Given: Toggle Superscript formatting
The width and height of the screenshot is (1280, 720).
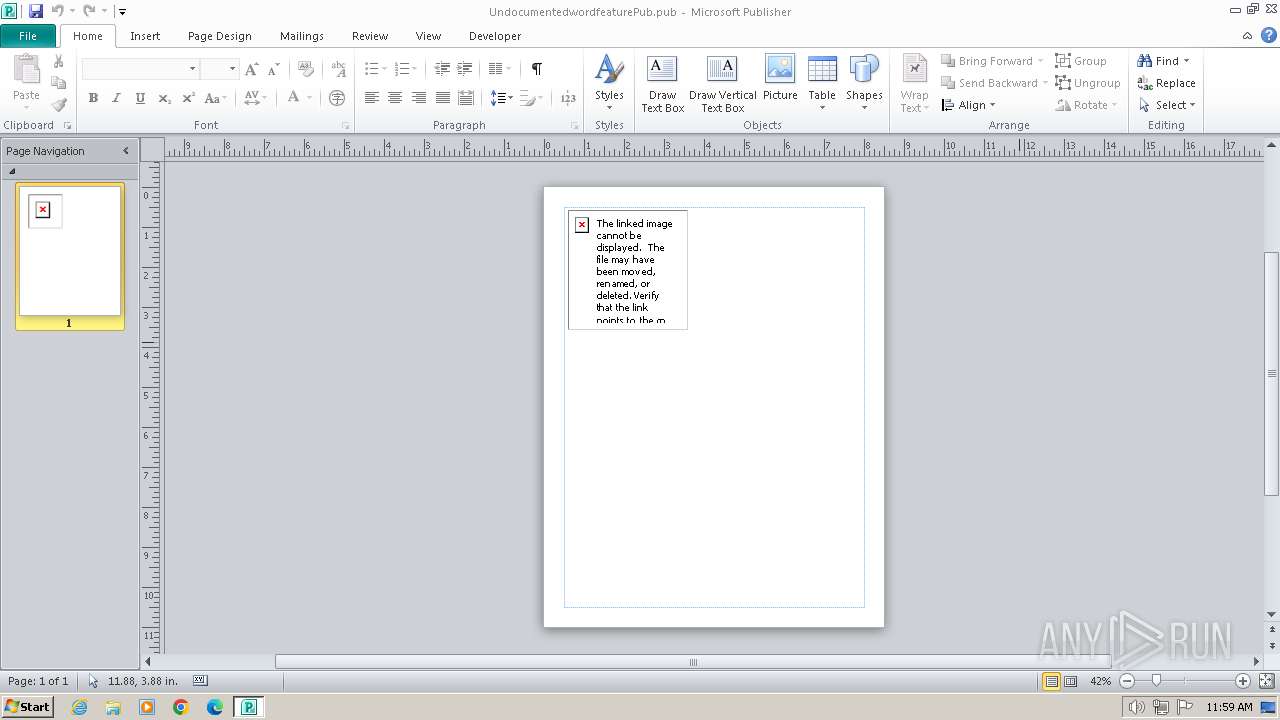Looking at the screenshot, I should (x=188, y=98).
